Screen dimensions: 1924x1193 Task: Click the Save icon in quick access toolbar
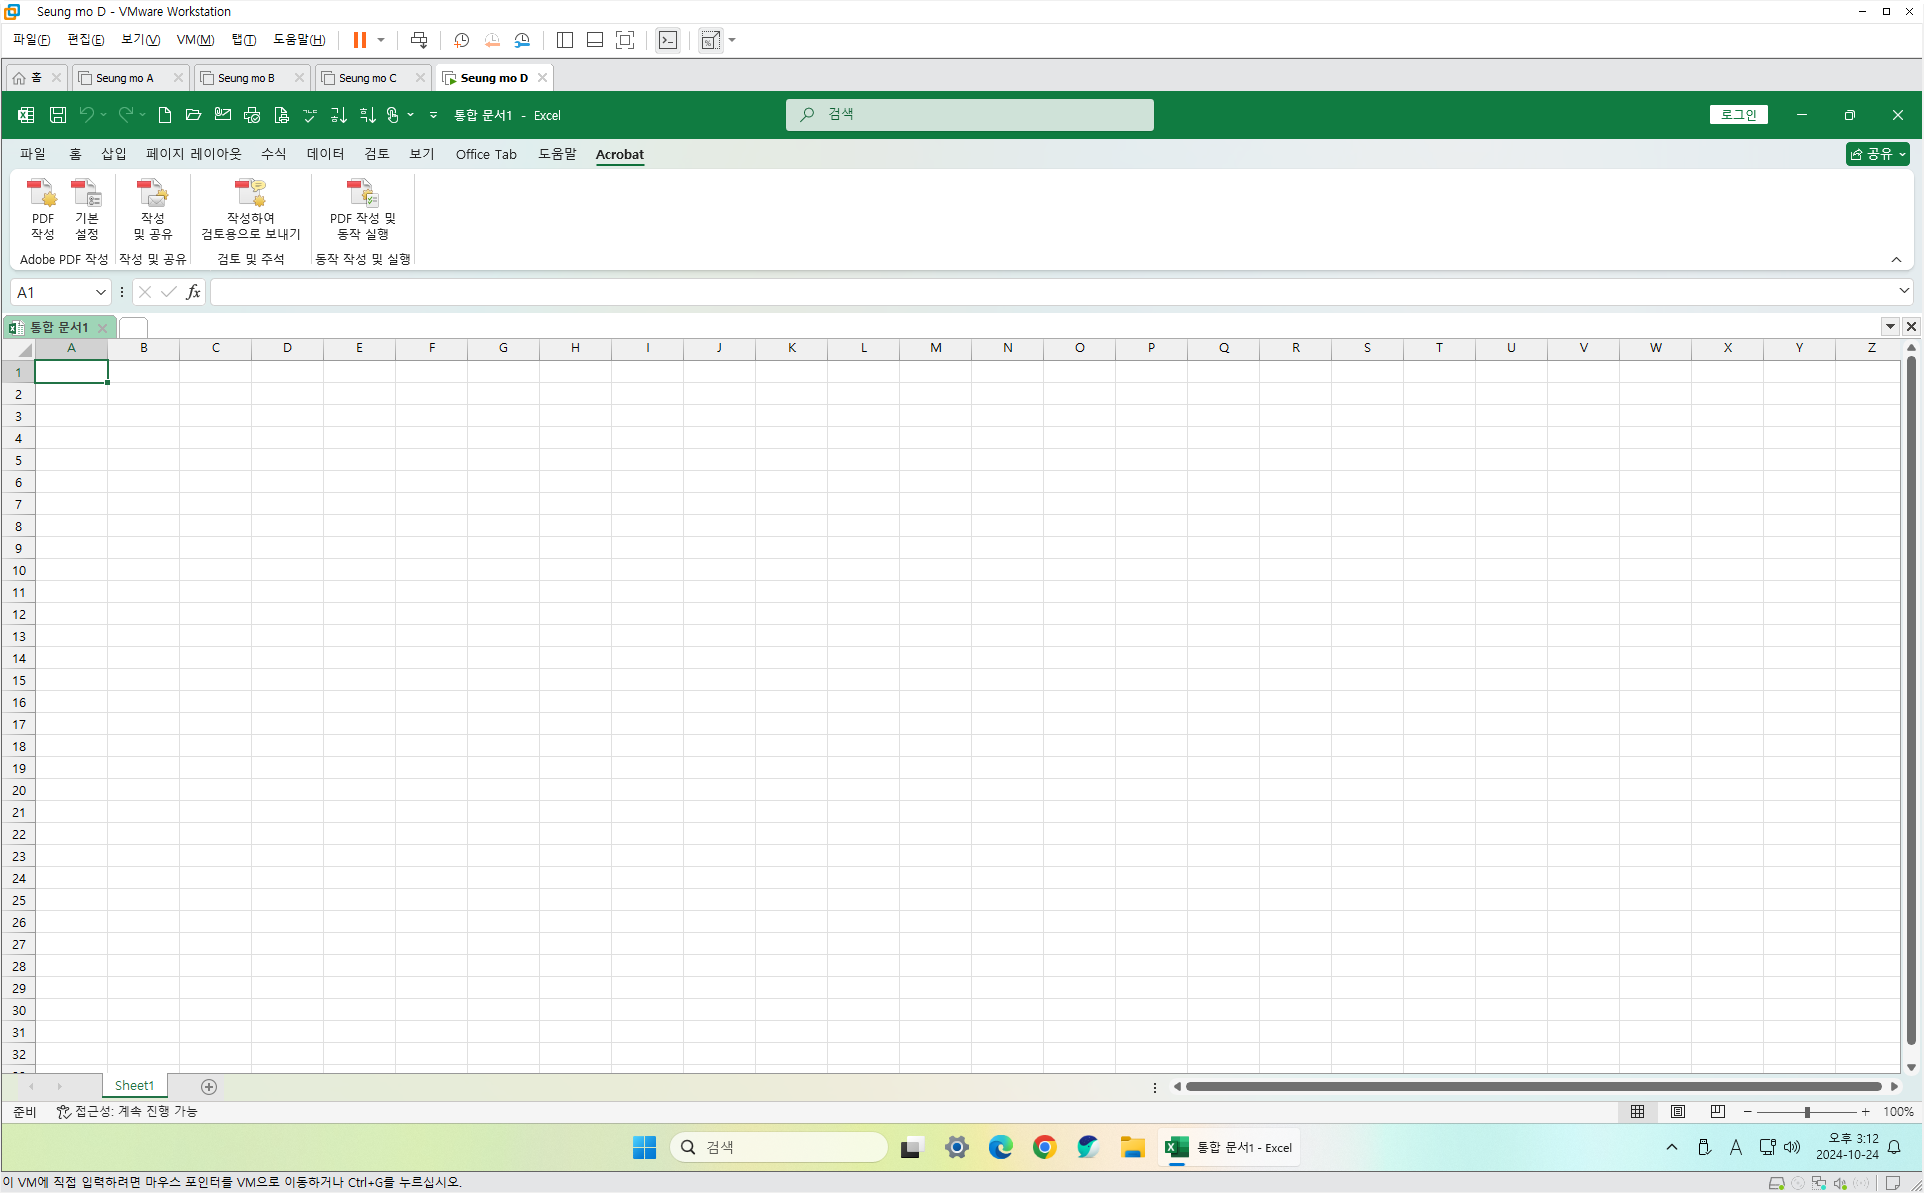click(58, 115)
